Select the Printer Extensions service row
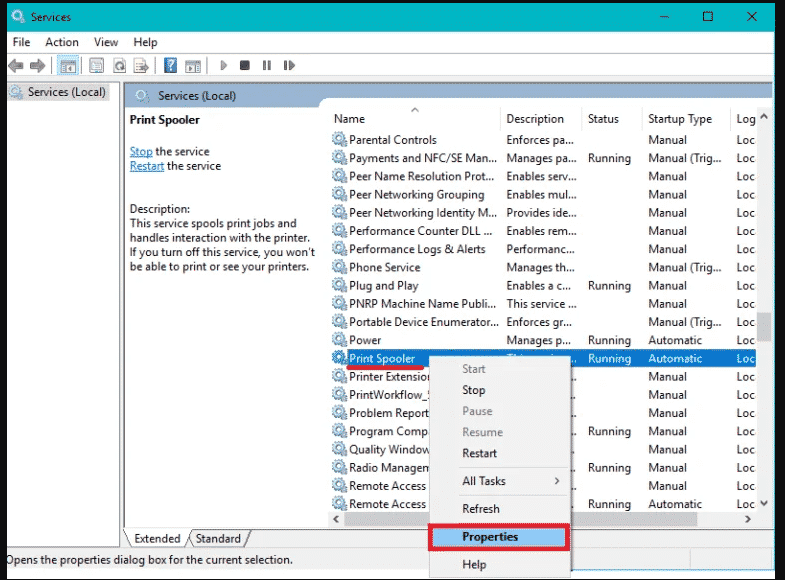 (389, 376)
